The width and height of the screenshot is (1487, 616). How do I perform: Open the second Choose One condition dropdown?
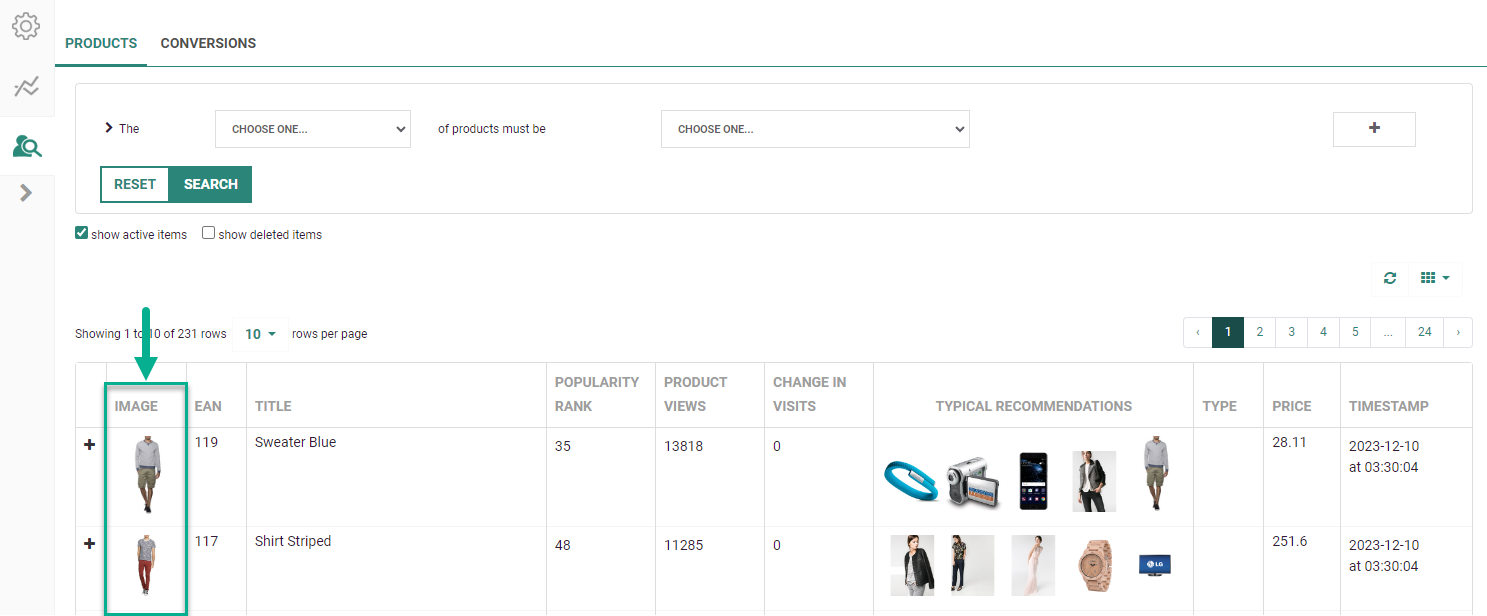click(815, 129)
